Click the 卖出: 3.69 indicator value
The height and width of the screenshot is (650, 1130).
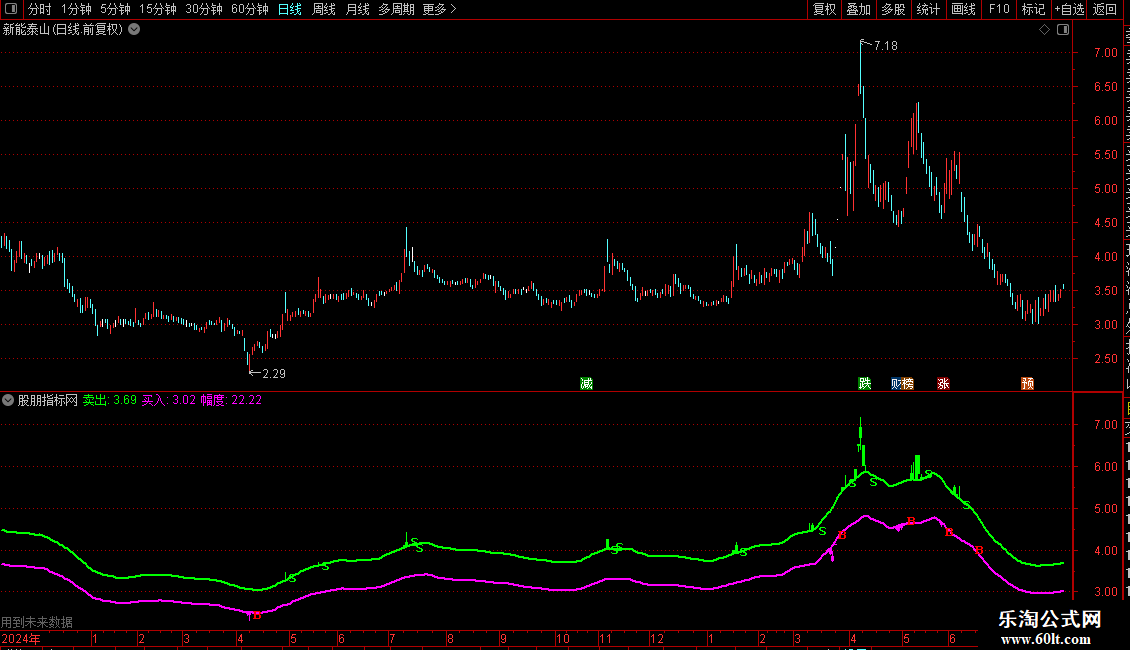110,400
